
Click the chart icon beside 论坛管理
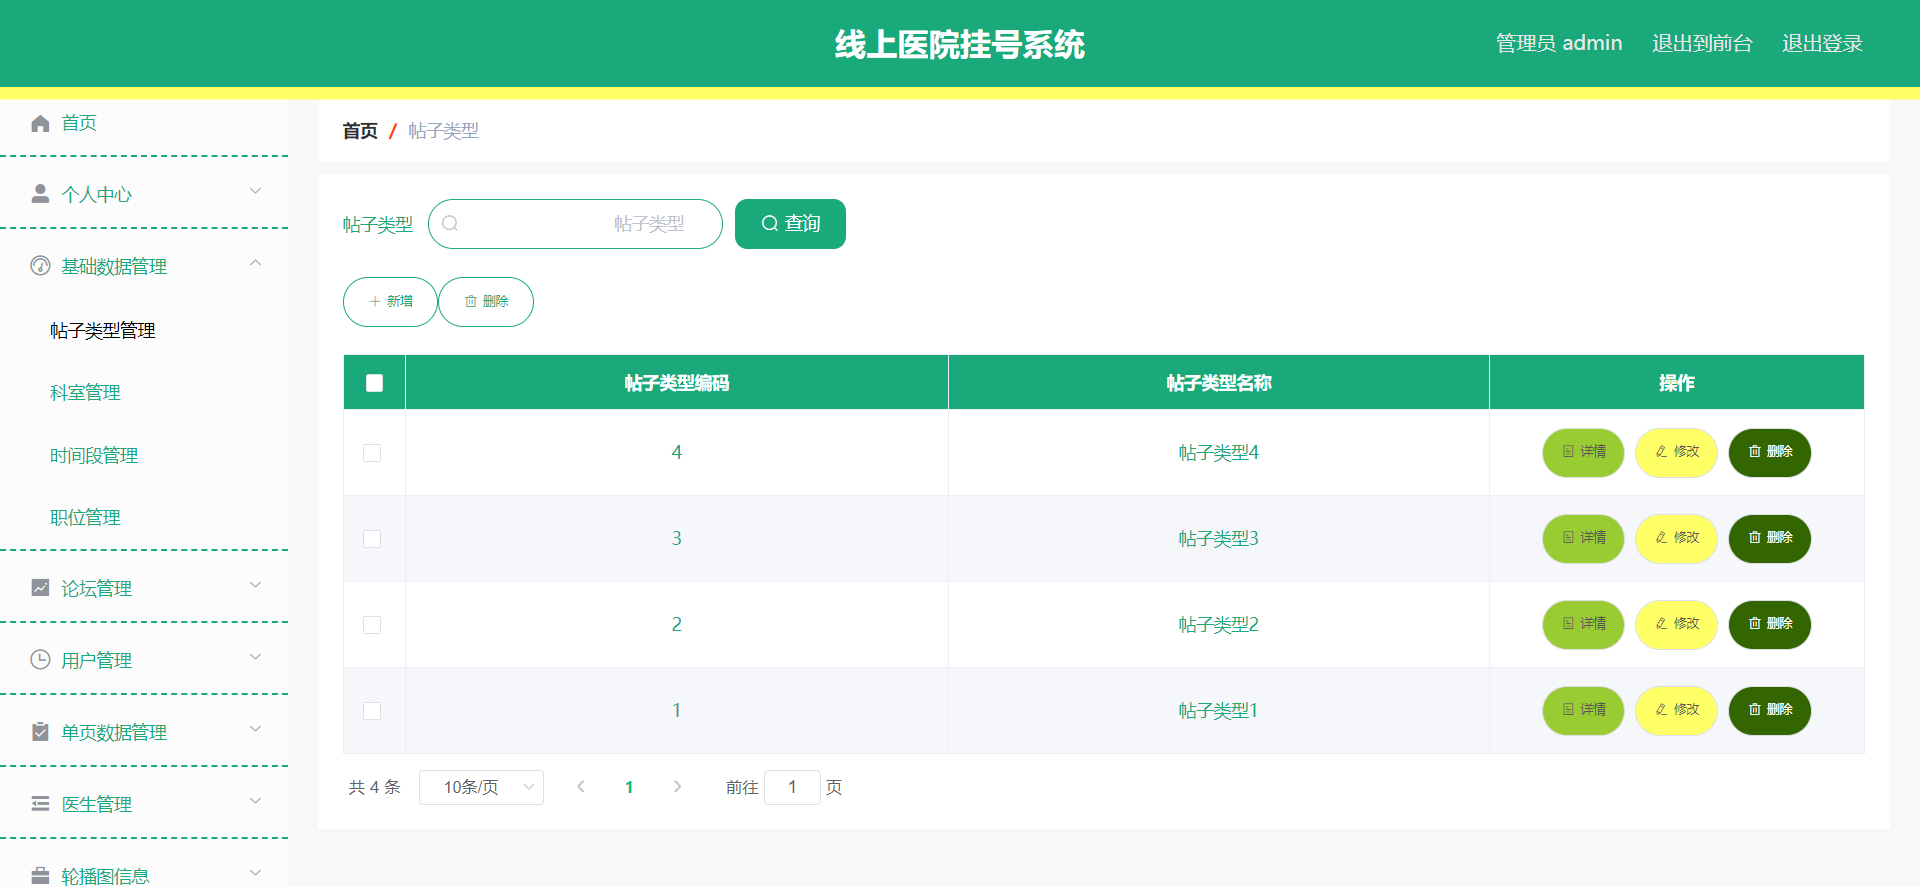(x=40, y=588)
